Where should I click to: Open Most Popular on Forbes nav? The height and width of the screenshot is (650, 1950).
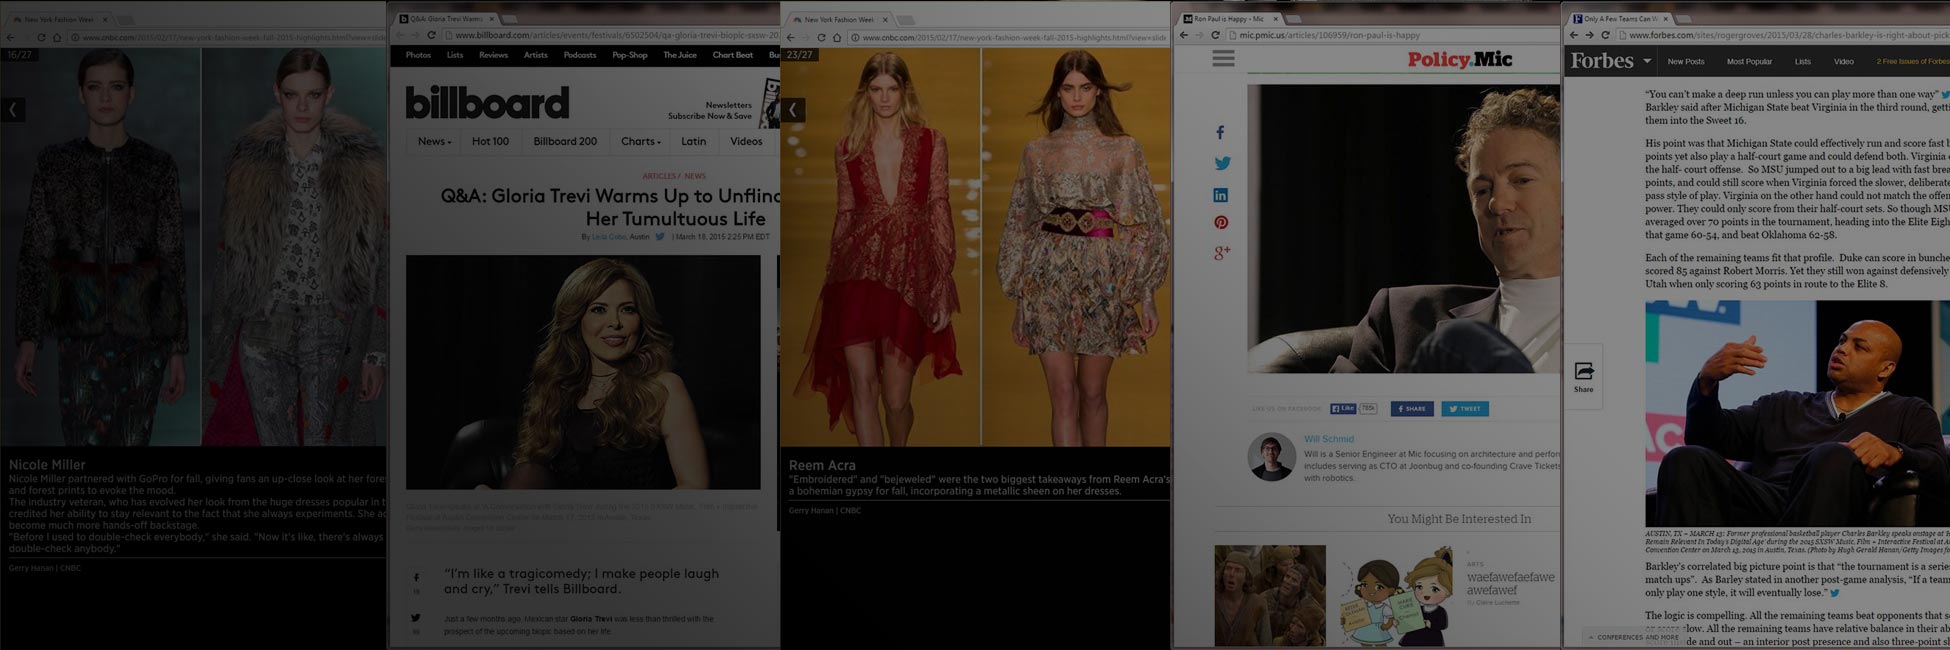click(1749, 62)
